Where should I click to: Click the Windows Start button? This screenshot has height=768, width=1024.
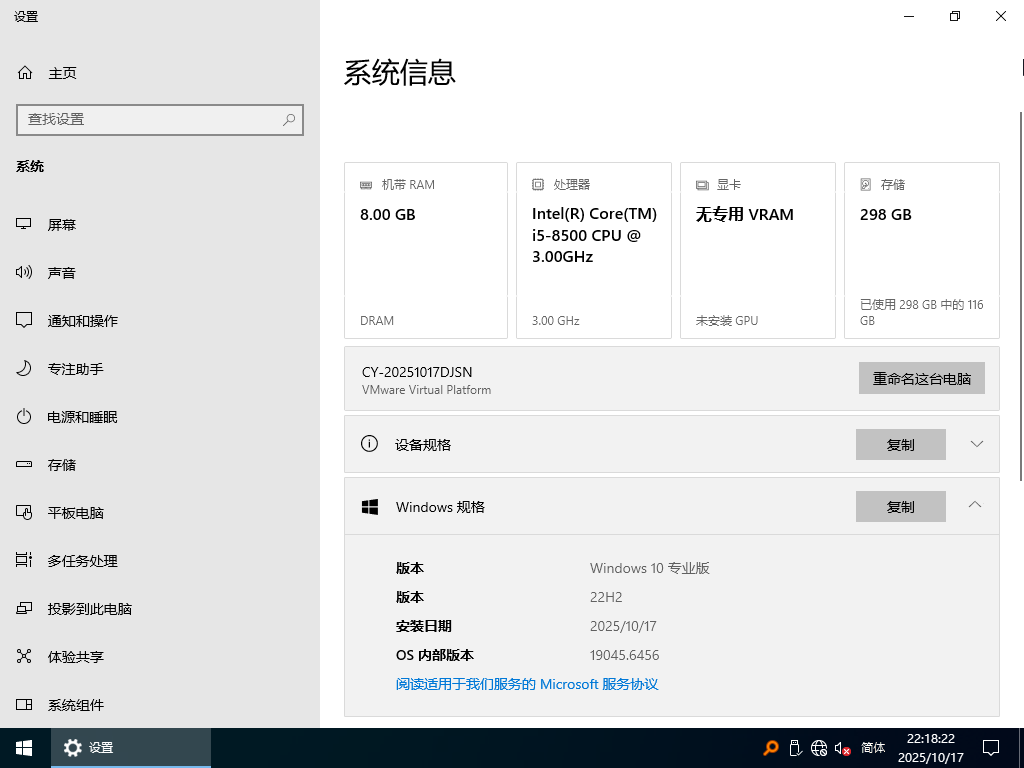[24, 747]
